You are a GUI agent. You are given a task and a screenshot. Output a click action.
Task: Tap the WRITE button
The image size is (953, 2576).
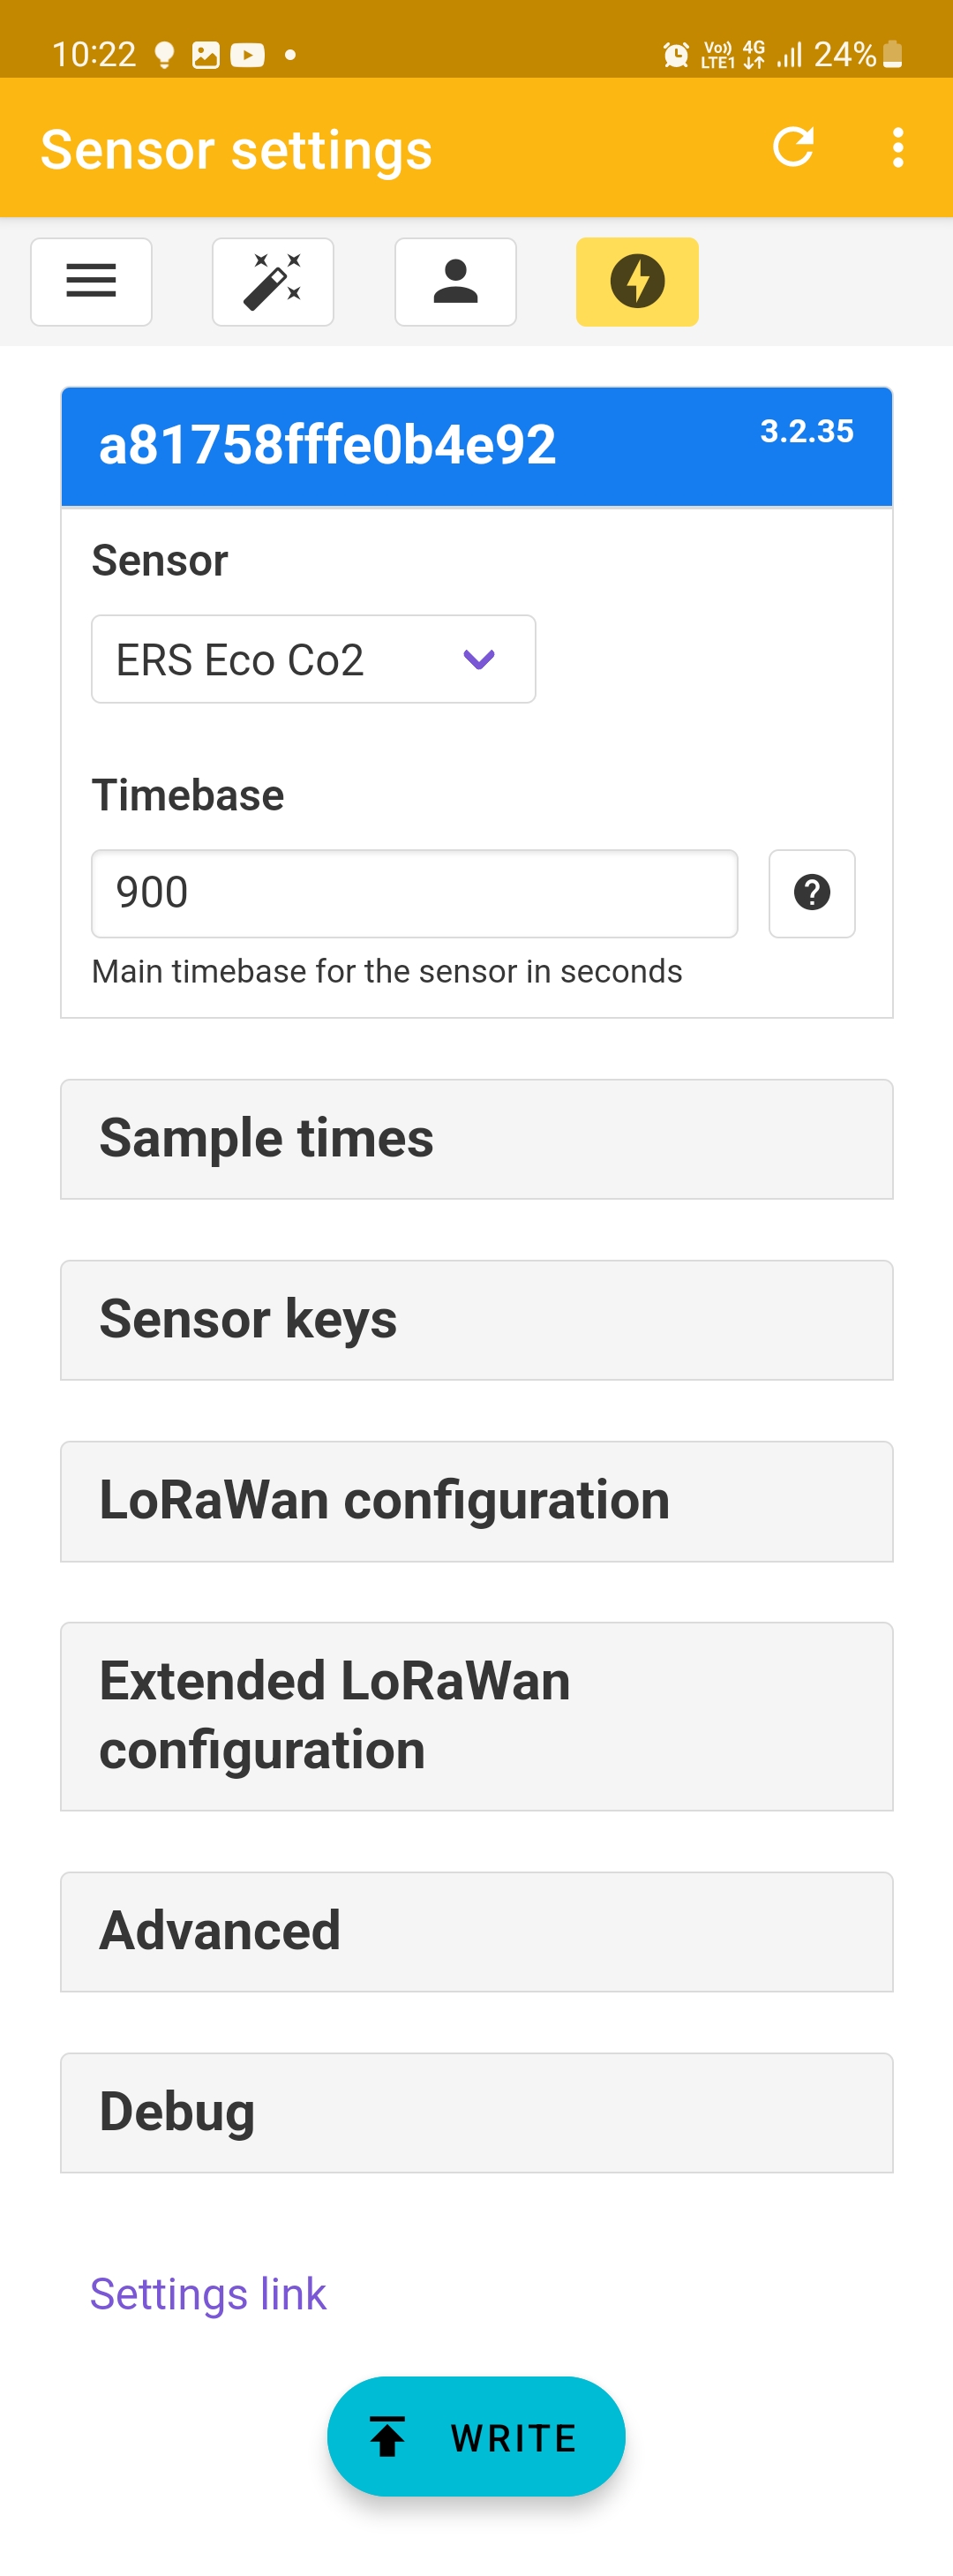point(476,2436)
